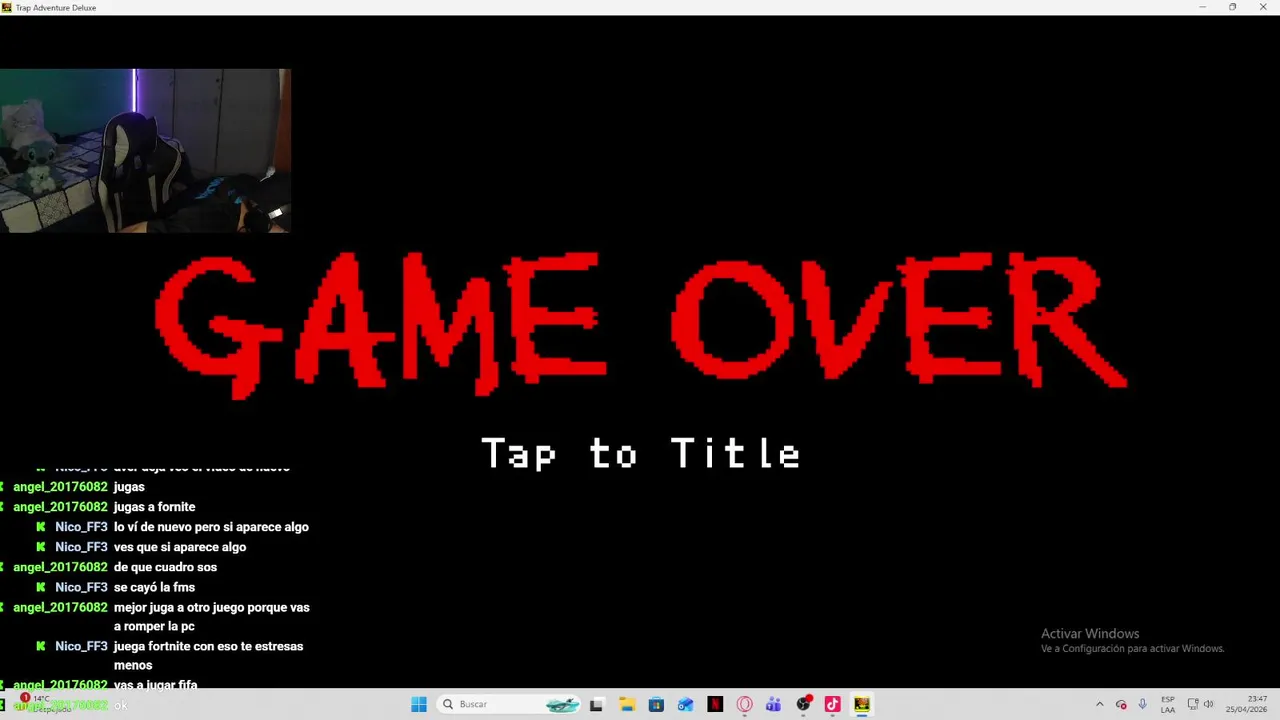This screenshot has height=720, width=1280.
Task: Open Opera GX browser in taskbar
Action: (744, 704)
